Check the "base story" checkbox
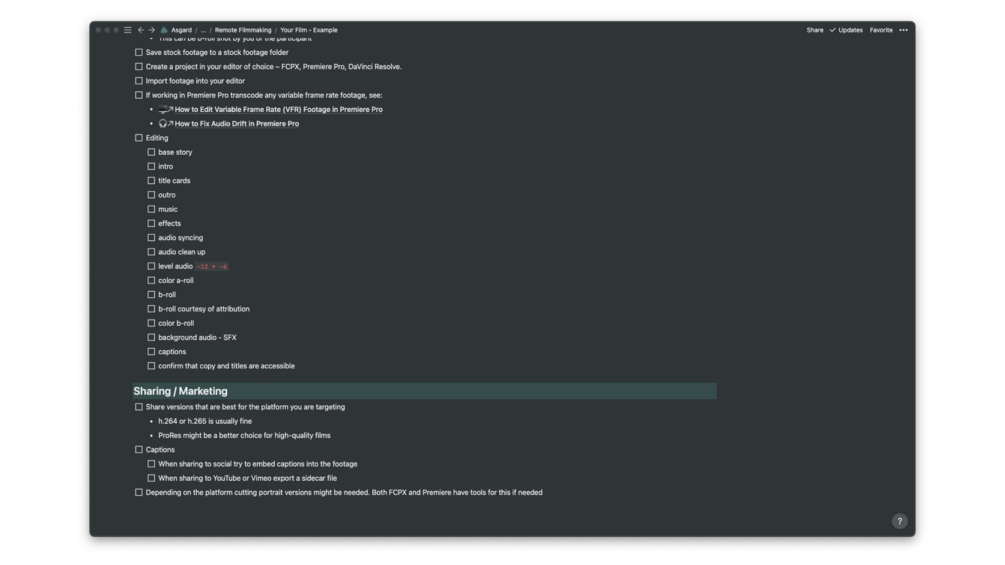Screen dimensions: 1005x565 coord(151,152)
